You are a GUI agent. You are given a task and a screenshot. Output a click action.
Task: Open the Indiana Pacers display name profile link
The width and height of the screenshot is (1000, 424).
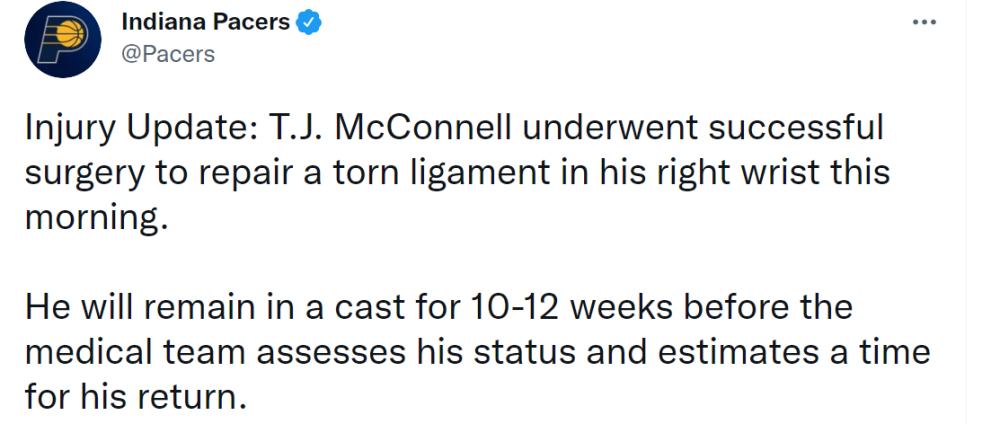(205, 23)
